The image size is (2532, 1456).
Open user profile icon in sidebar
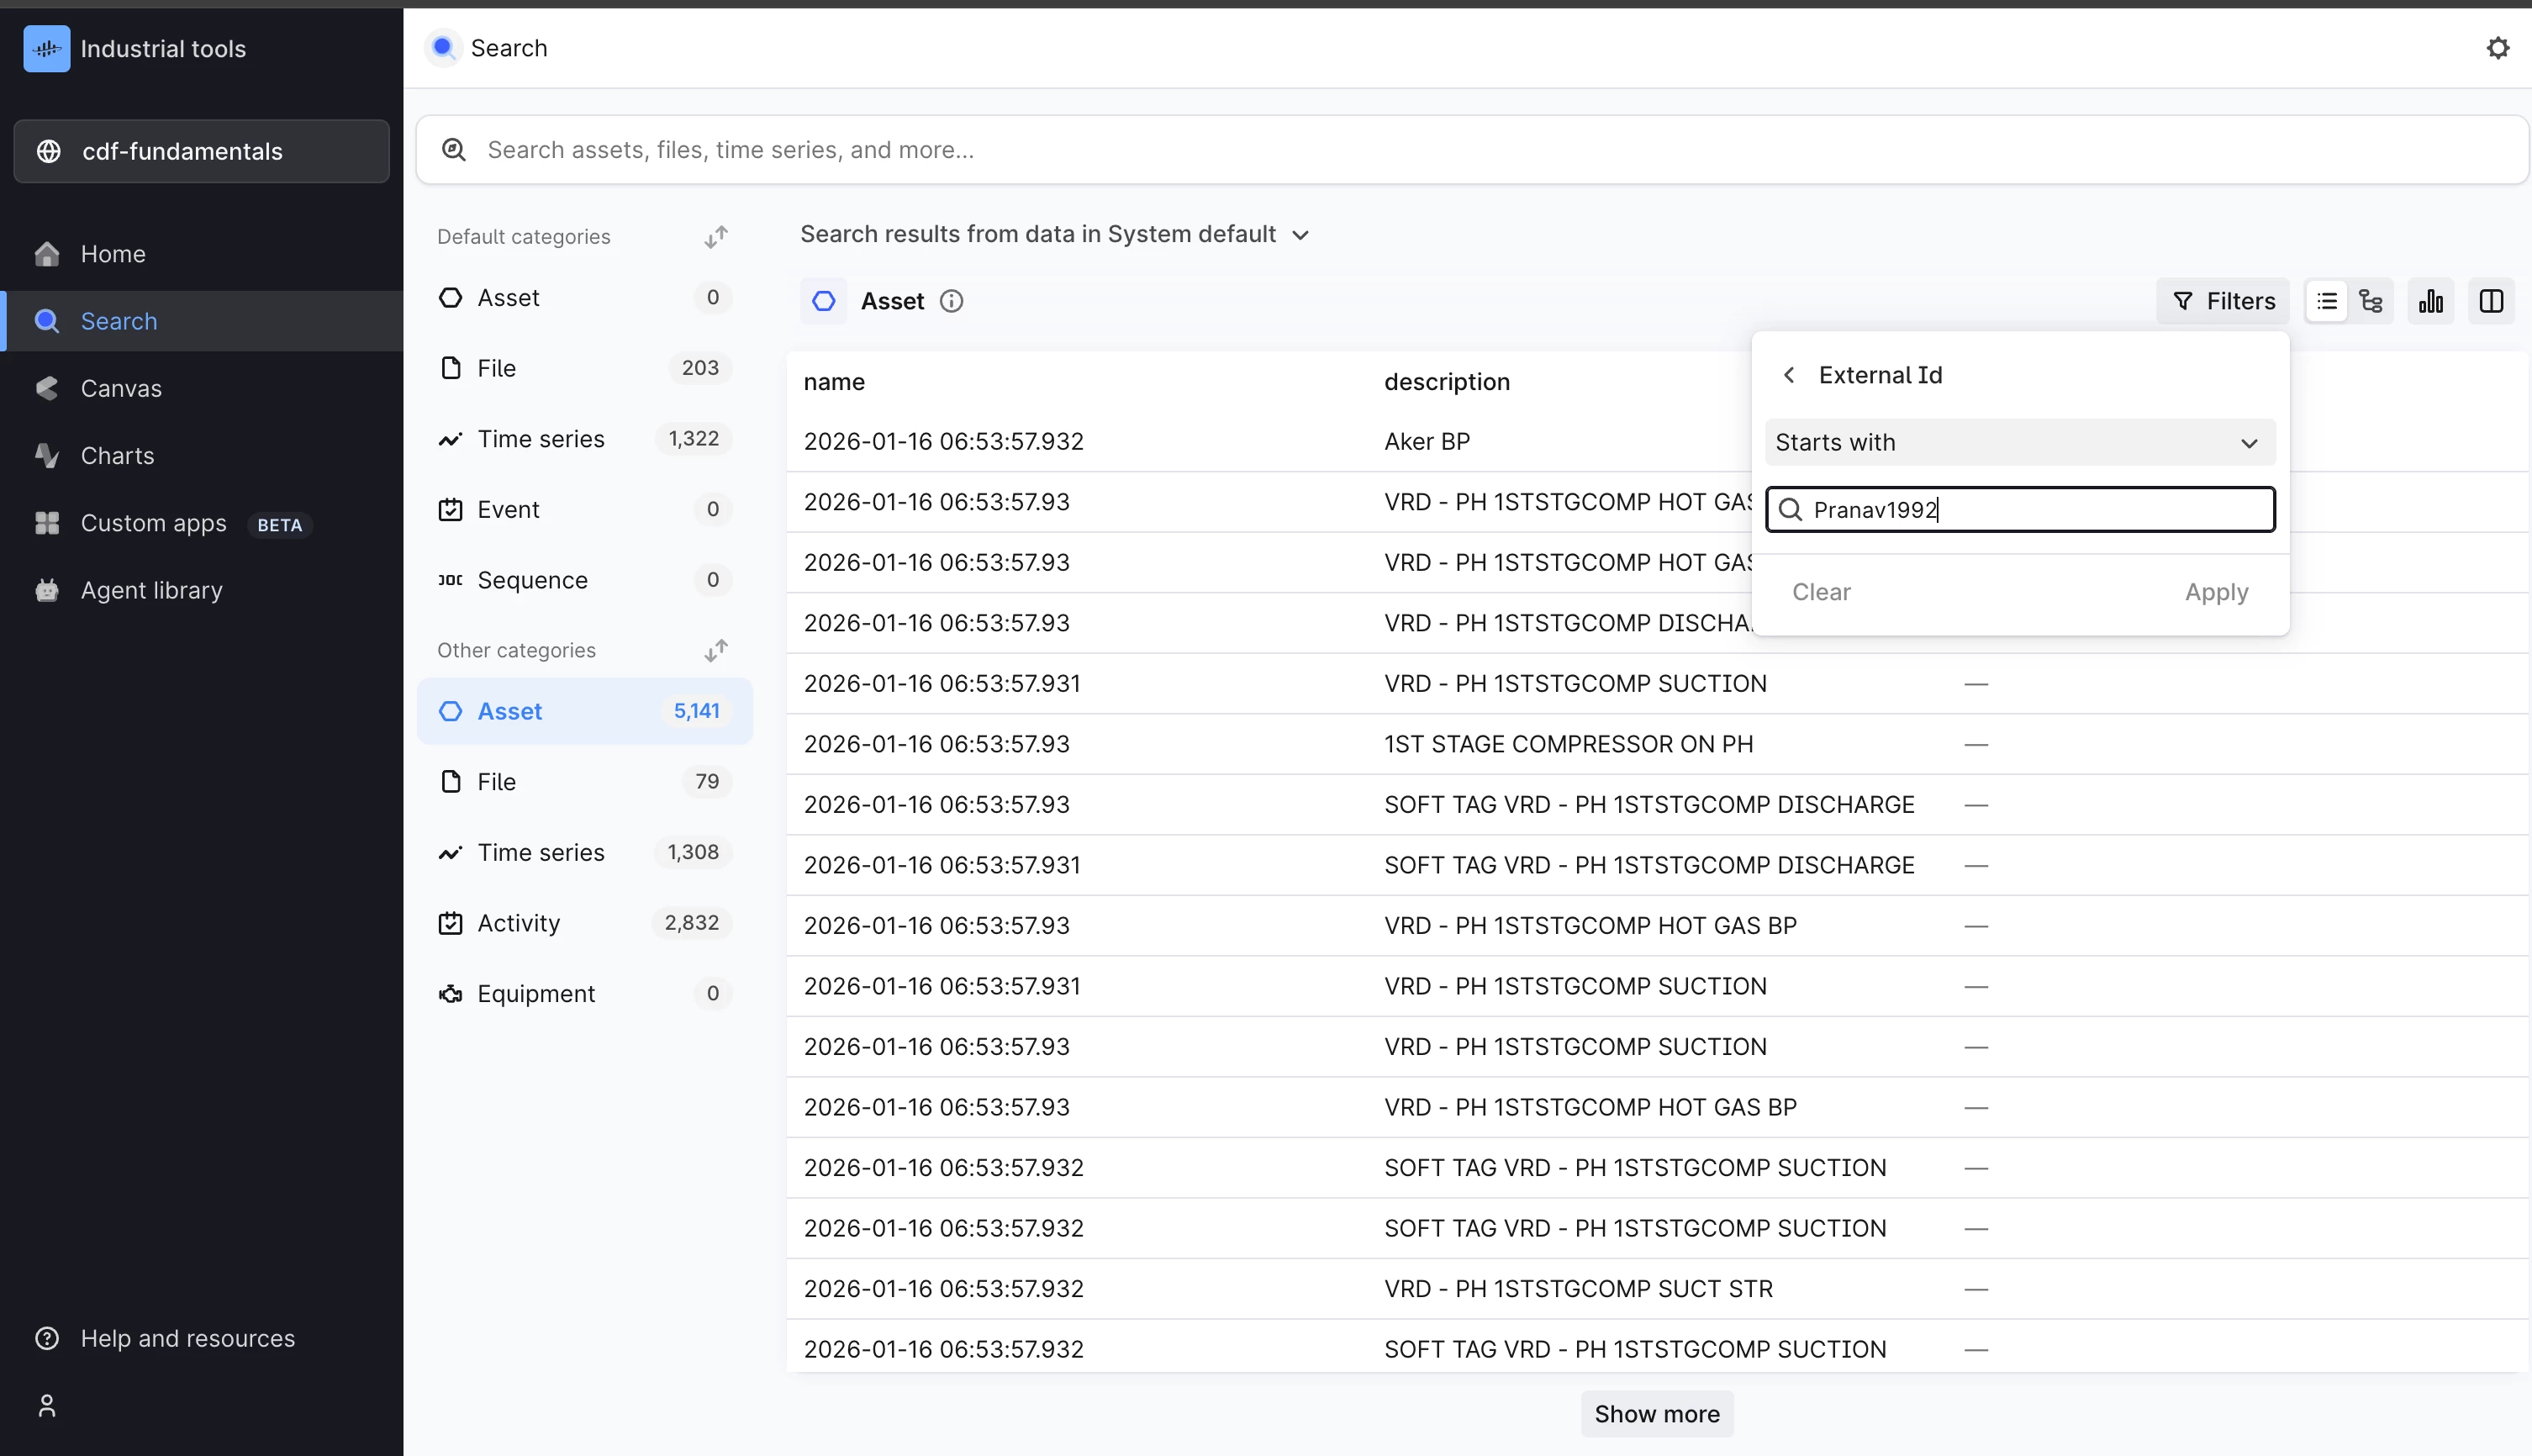pos(47,1405)
